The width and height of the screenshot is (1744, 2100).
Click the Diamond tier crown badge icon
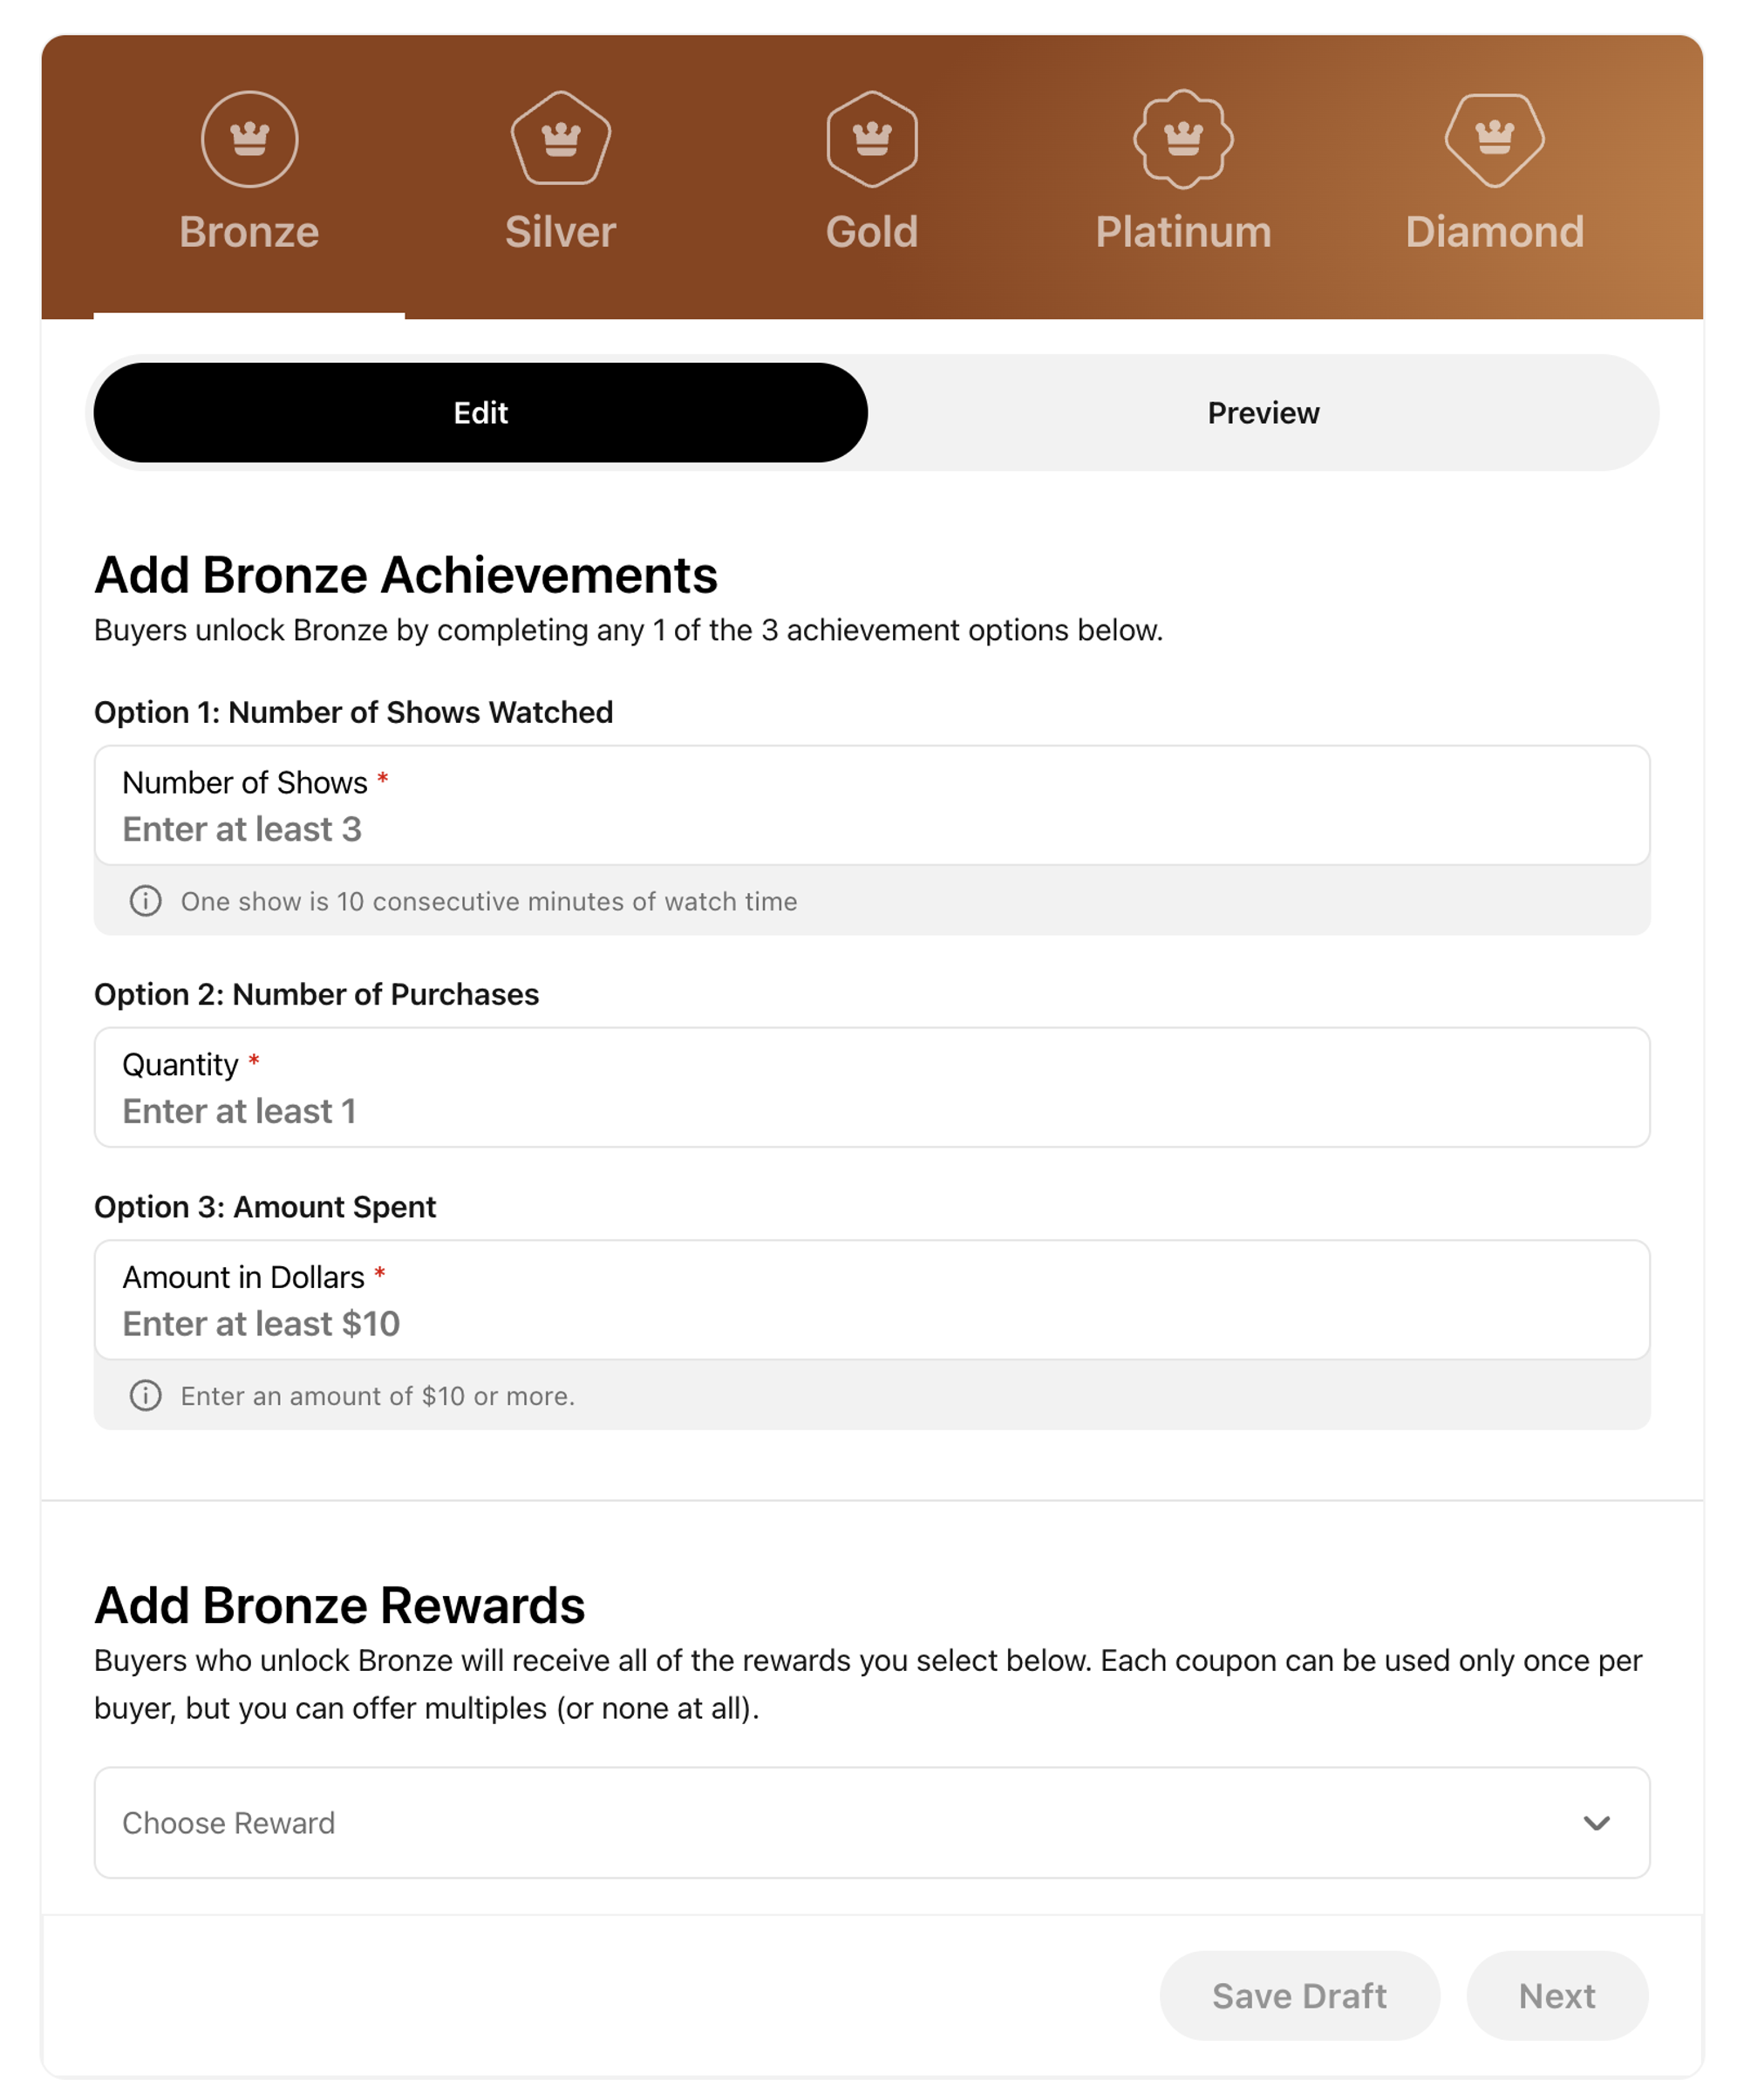pyautogui.click(x=1494, y=139)
